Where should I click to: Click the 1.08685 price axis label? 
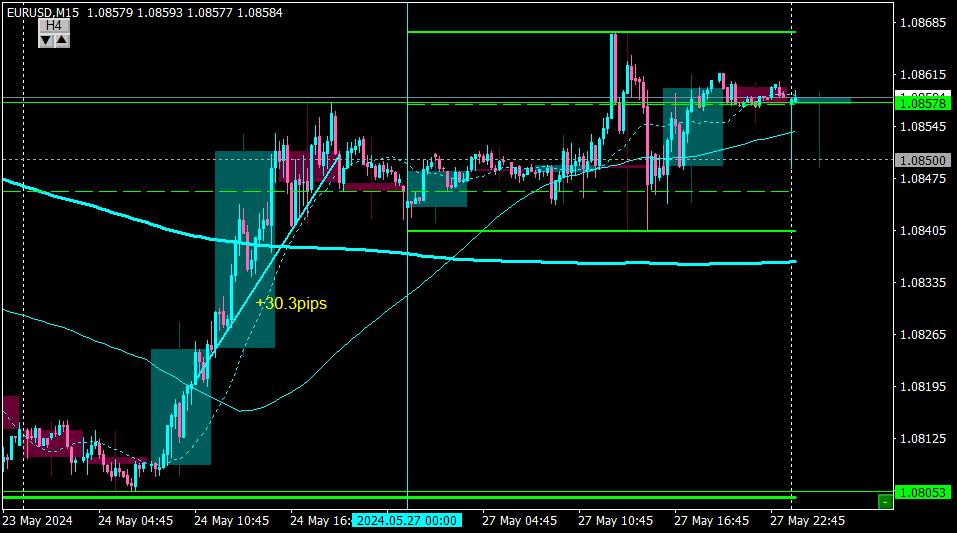[x=923, y=23]
